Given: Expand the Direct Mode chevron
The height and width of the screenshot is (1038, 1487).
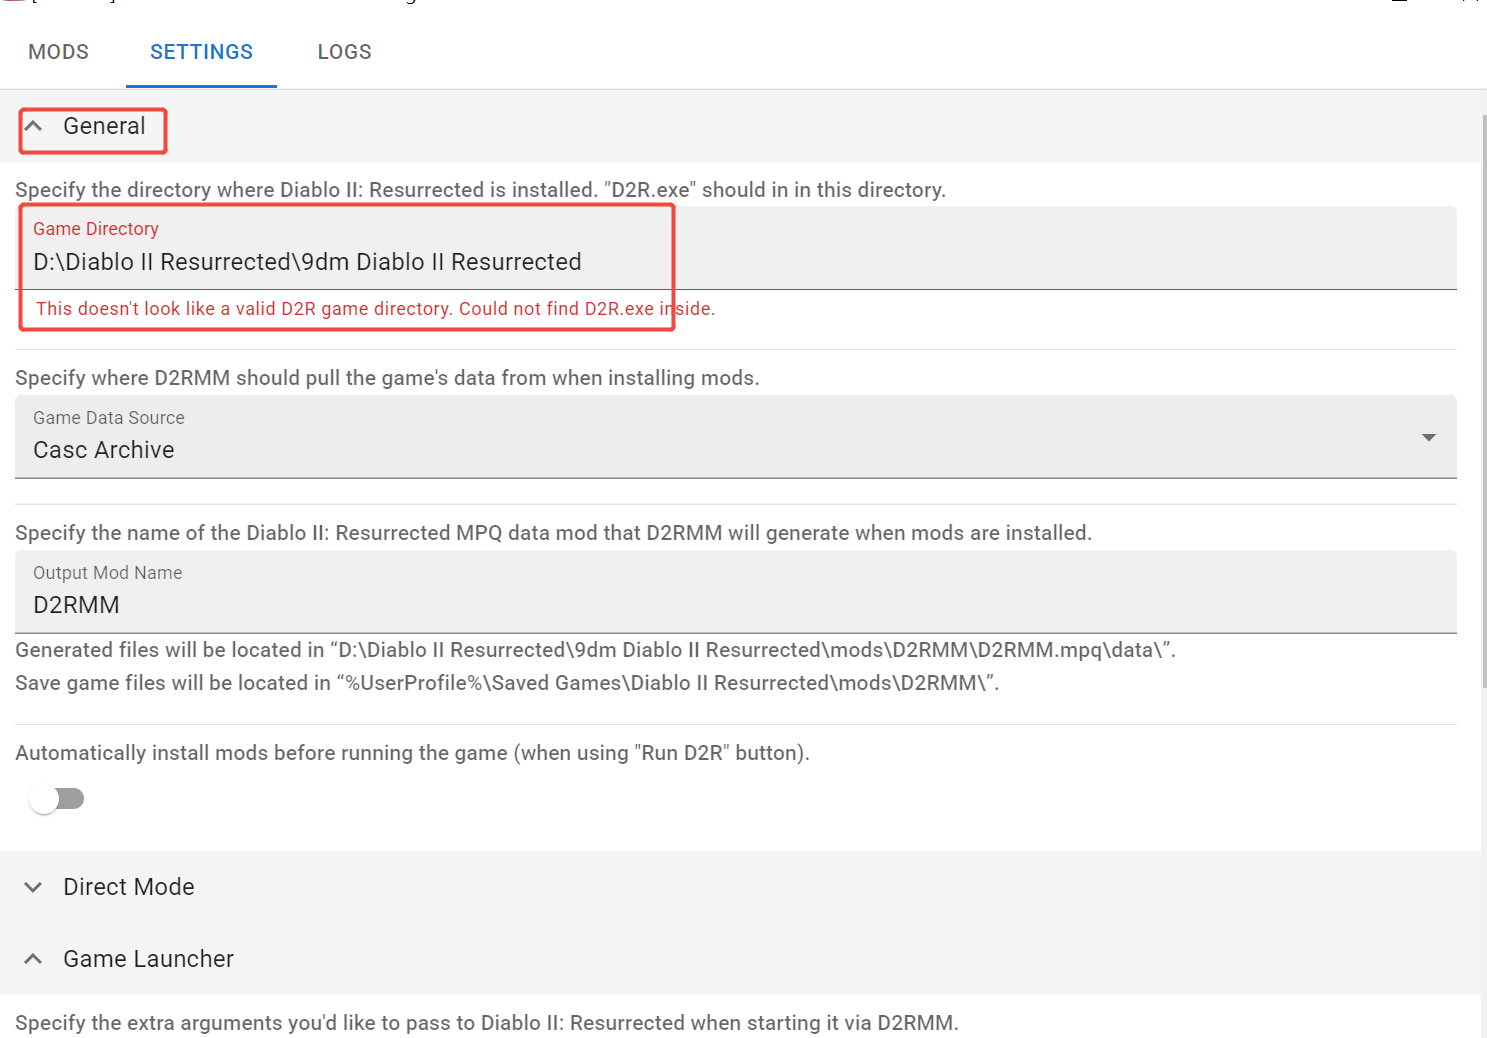Looking at the screenshot, I should (33, 887).
